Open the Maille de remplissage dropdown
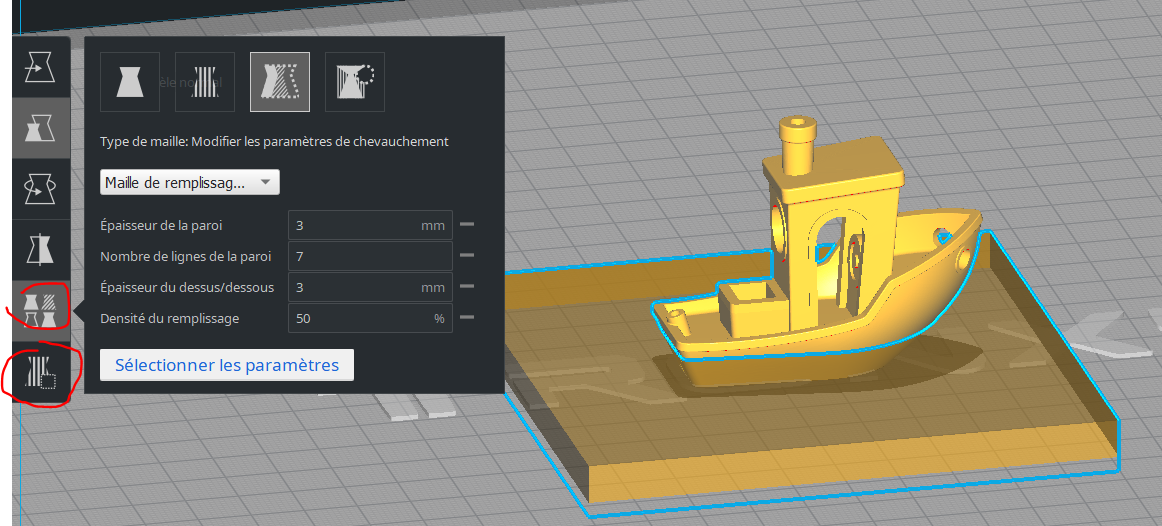This screenshot has width=1162, height=526. click(190, 182)
